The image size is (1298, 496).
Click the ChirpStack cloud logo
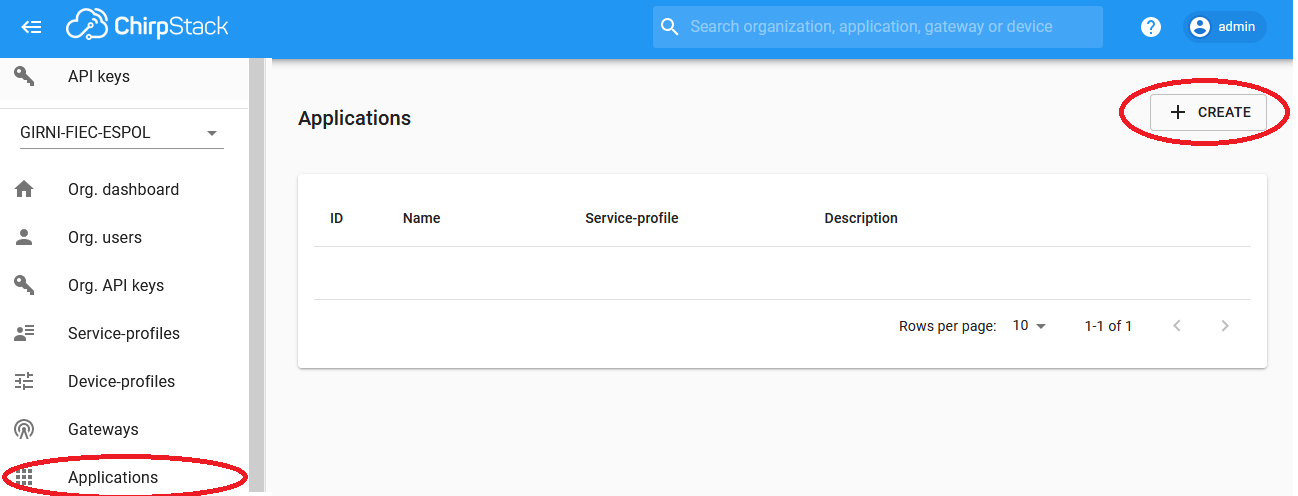87,27
